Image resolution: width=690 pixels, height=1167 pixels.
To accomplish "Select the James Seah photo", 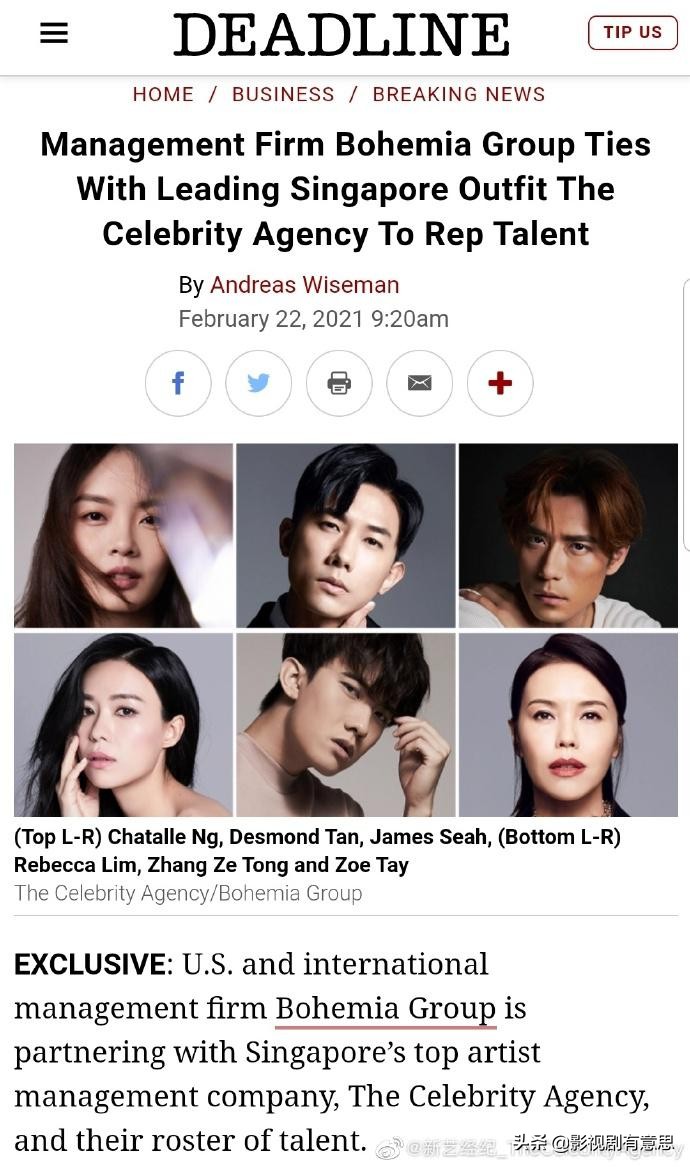I will click(568, 536).
